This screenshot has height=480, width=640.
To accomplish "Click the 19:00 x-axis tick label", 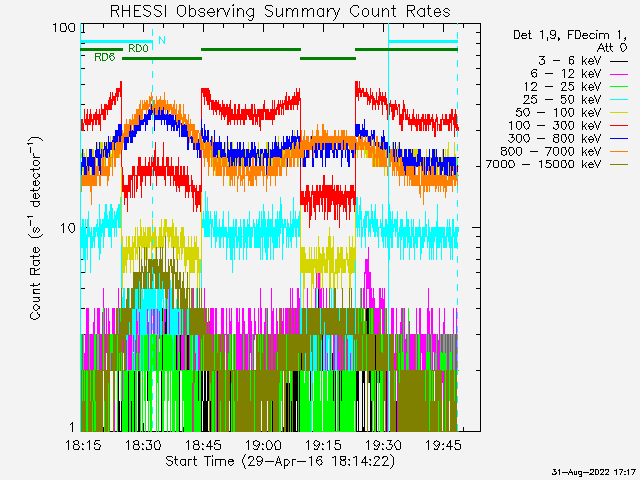I will pyautogui.click(x=263, y=445).
